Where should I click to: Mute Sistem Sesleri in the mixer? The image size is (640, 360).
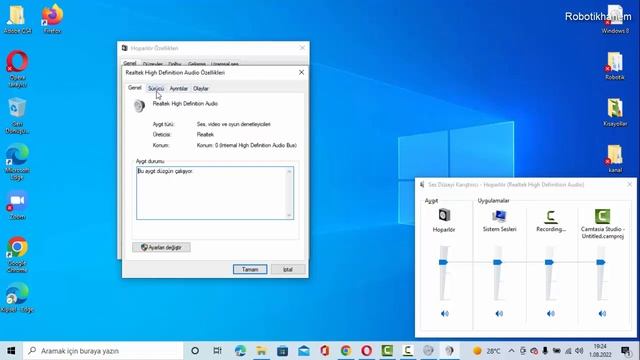point(499,313)
